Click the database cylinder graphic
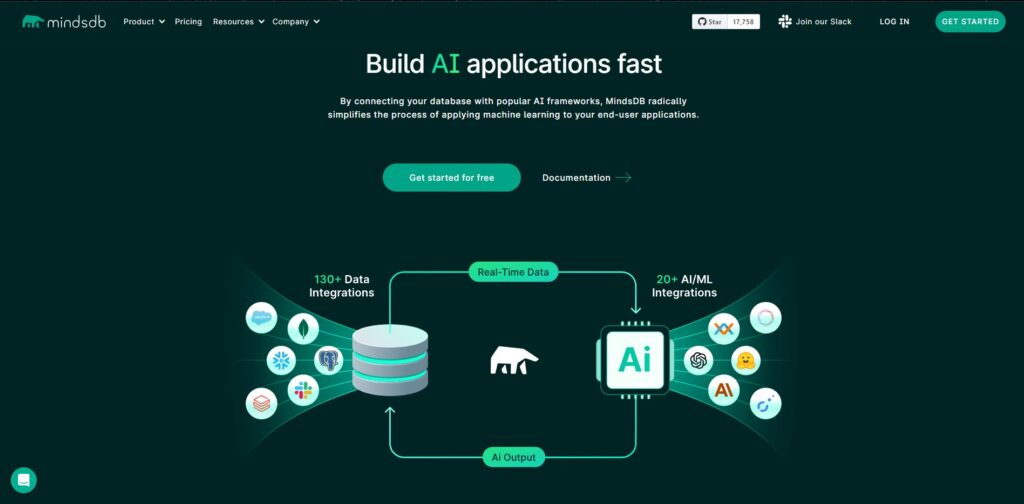Viewport: 1024px width, 504px height. [x=390, y=360]
